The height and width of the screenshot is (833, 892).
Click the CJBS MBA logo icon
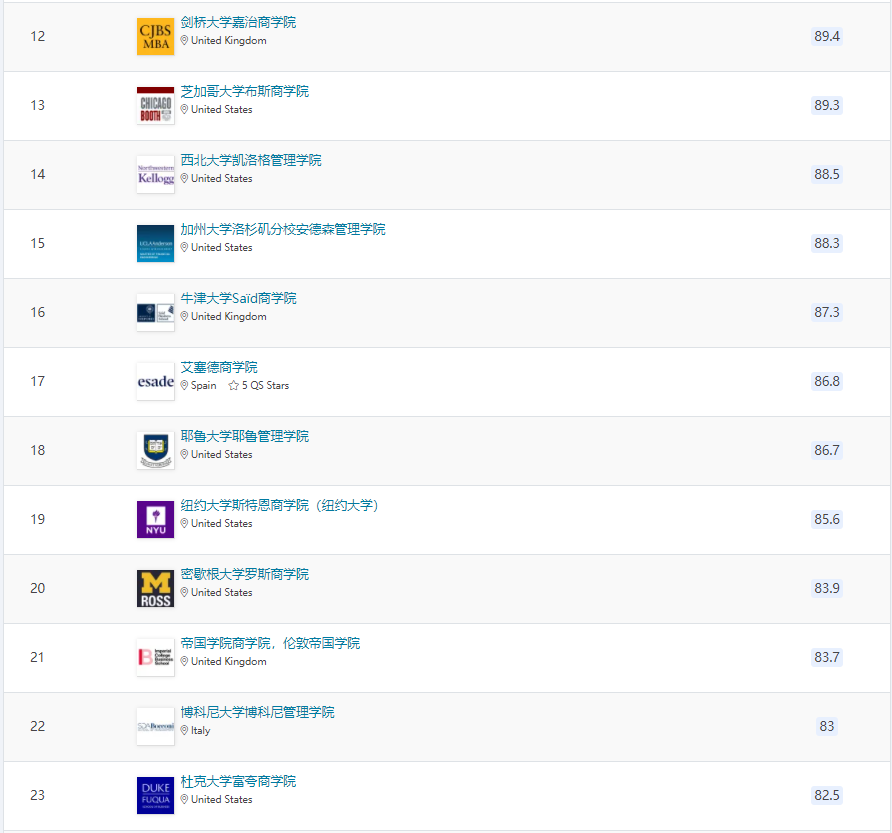coord(155,37)
